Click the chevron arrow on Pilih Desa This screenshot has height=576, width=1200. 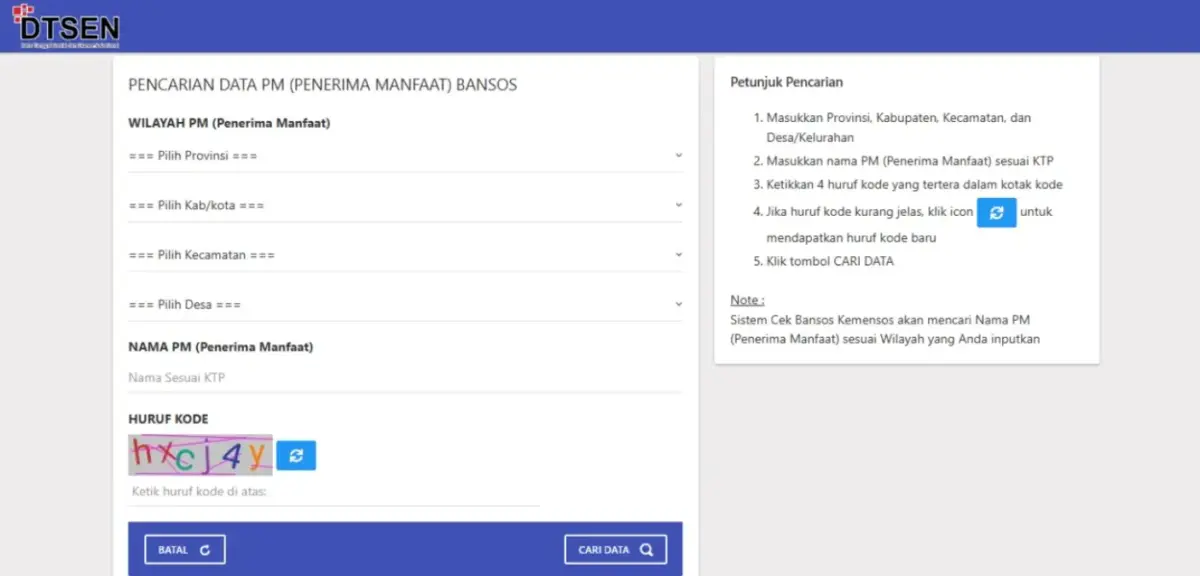click(679, 303)
